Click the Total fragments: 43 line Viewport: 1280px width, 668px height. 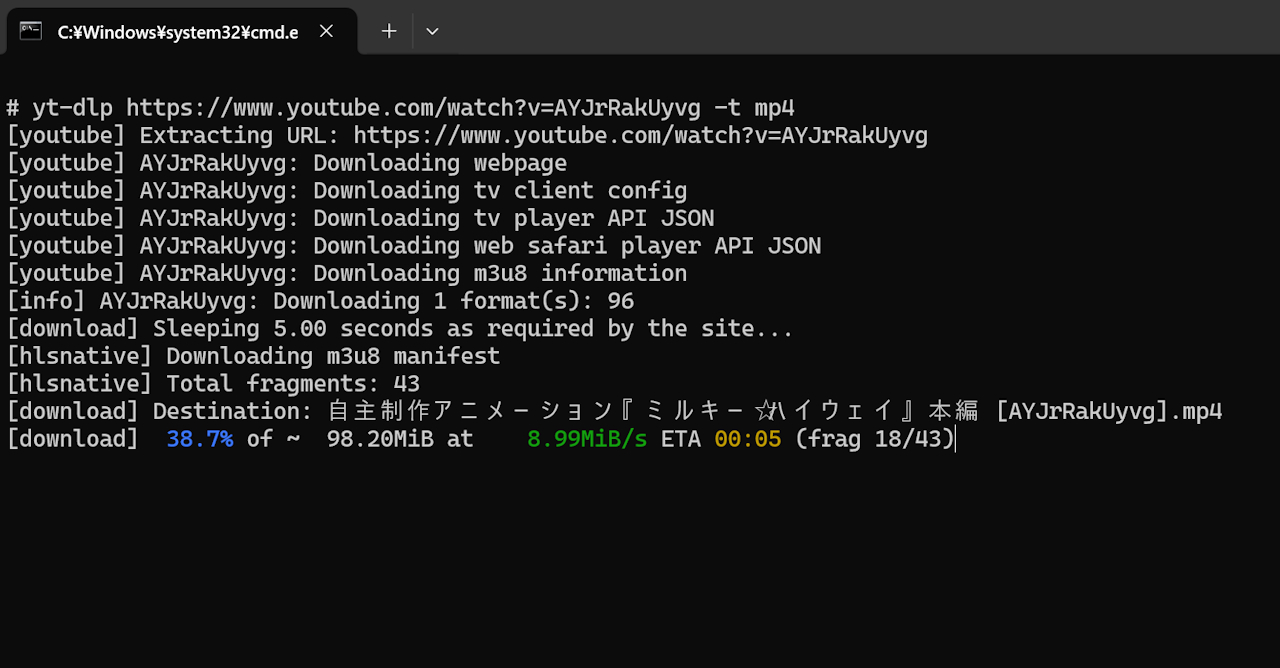click(x=213, y=384)
